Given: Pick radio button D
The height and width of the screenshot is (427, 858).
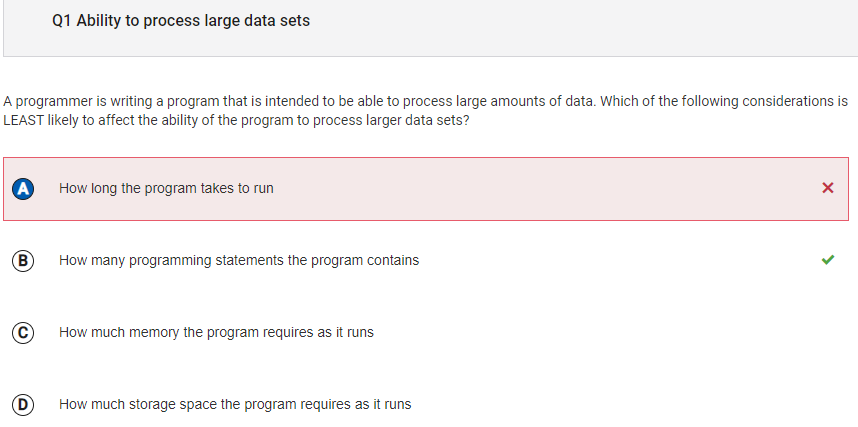Looking at the screenshot, I should pyautogui.click(x=22, y=404).
